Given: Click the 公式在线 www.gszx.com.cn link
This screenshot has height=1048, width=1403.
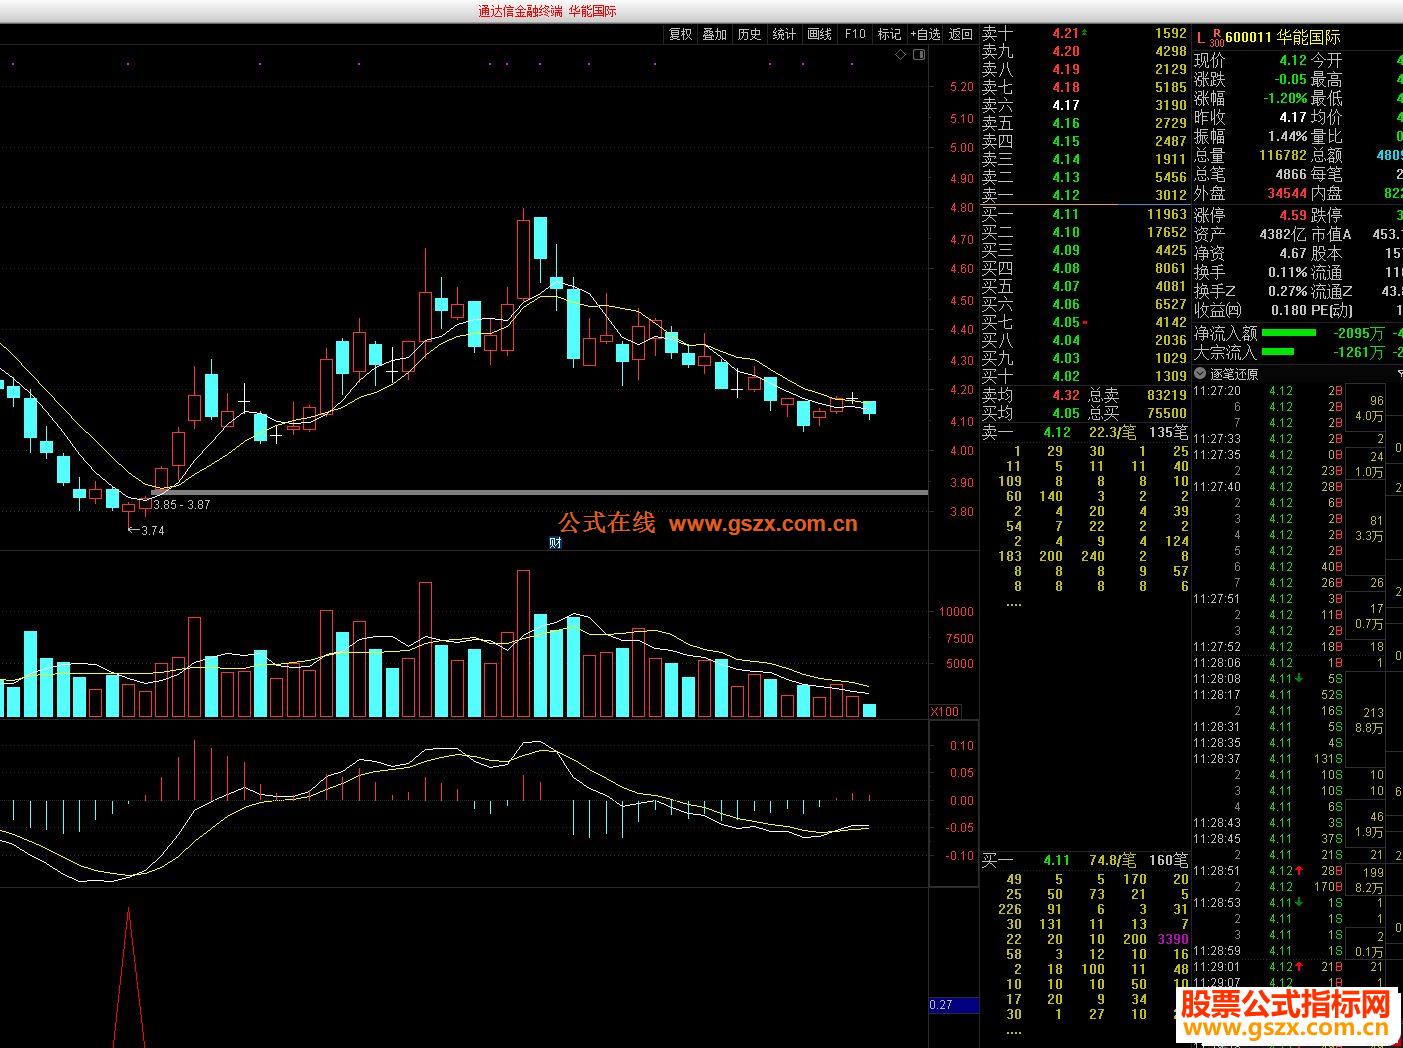Looking at the screenshot, I should [708, 523].
